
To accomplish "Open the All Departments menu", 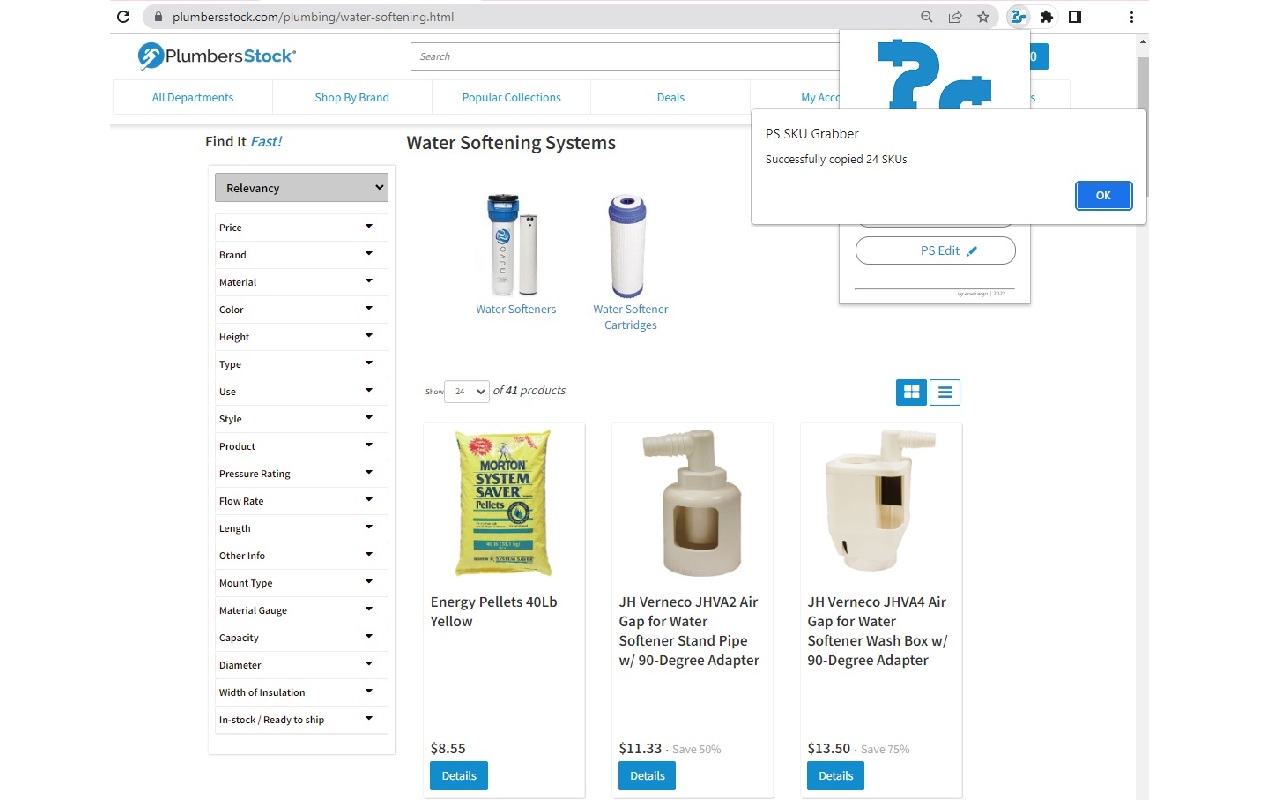I will [192, 97].
